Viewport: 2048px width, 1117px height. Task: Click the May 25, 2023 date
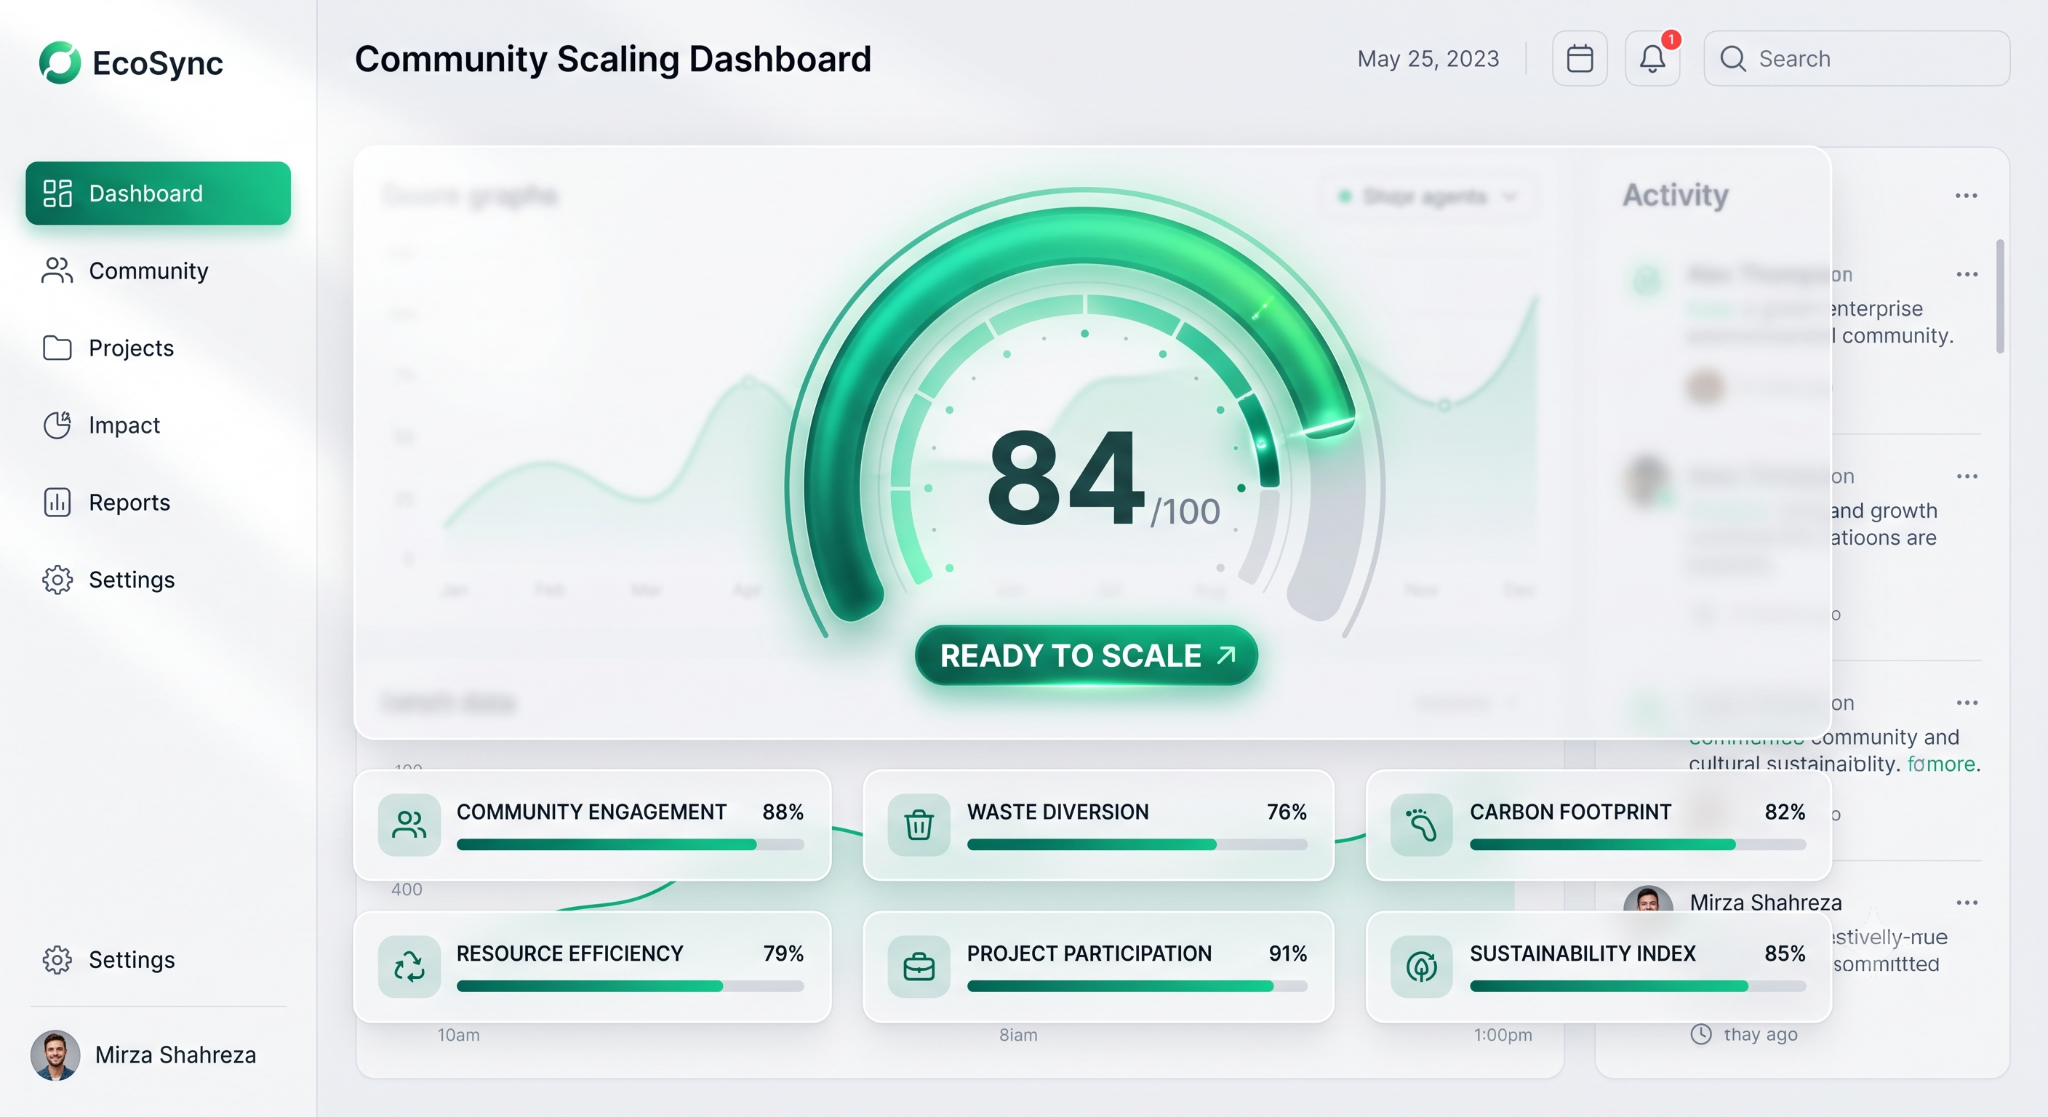(1428, 59)
